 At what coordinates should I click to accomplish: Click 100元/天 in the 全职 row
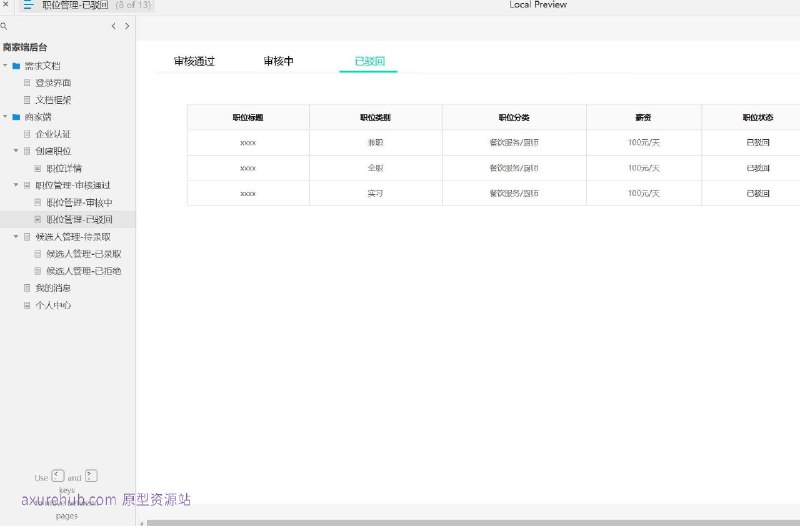[x=644, y=168]
